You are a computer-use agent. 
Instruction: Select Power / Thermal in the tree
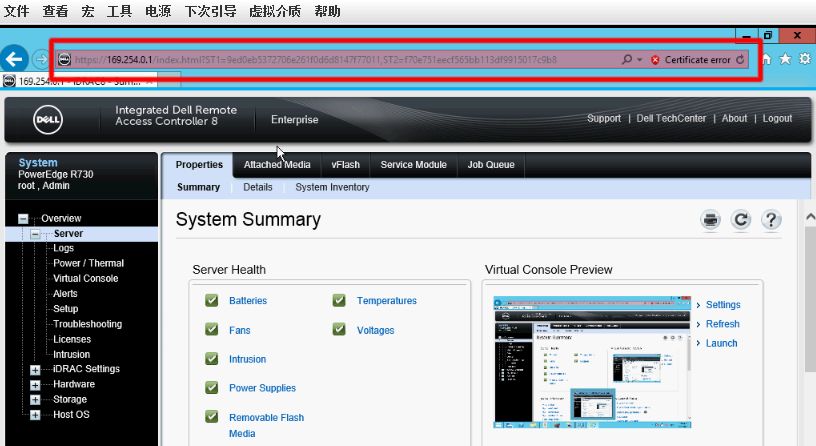[x=88, y=263]
